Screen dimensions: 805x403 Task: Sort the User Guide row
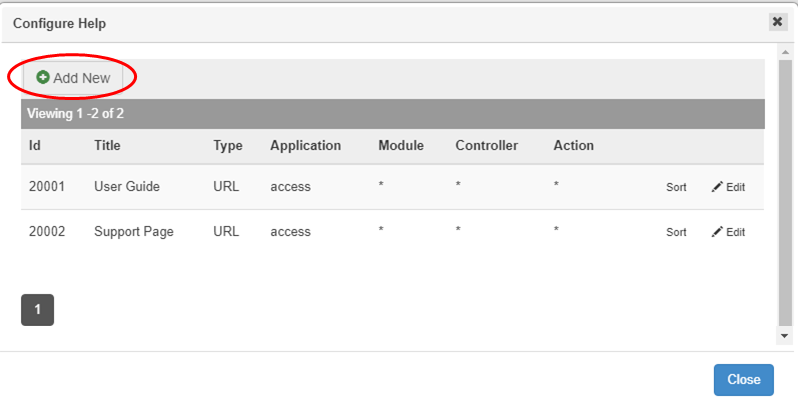[x=676, y=187]
